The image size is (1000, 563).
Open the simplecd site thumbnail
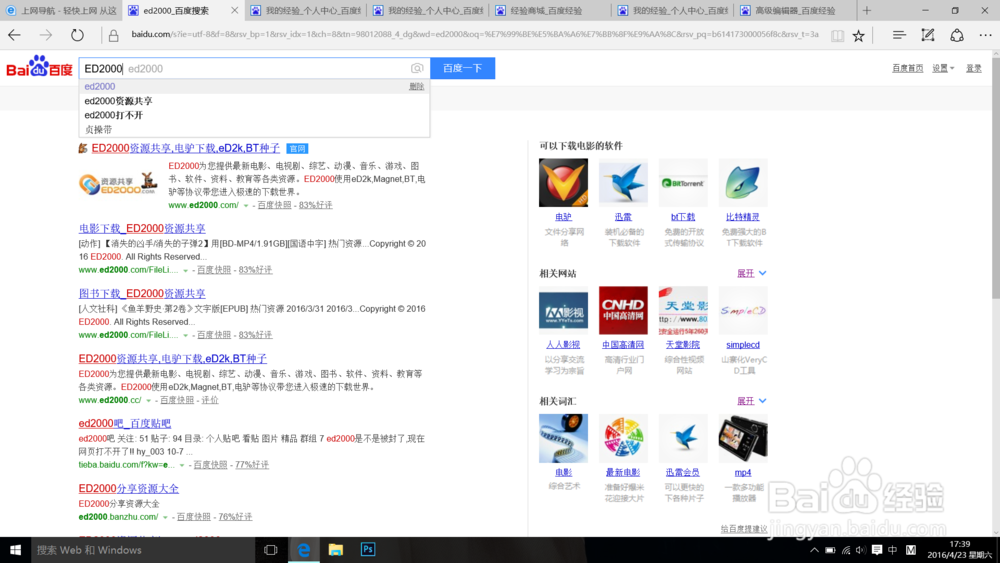[743, 311]
